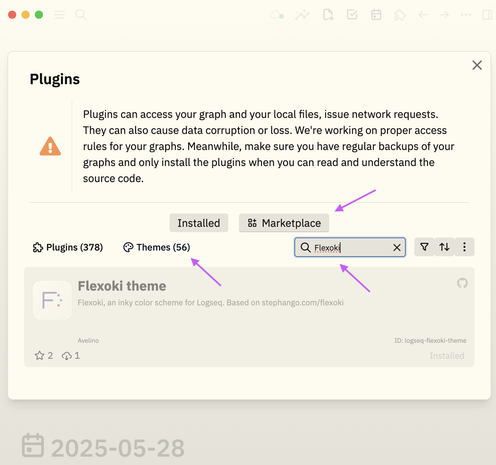Open the filter funnel dropdown
Screen dimensions: 496x465
click(424, 247)
